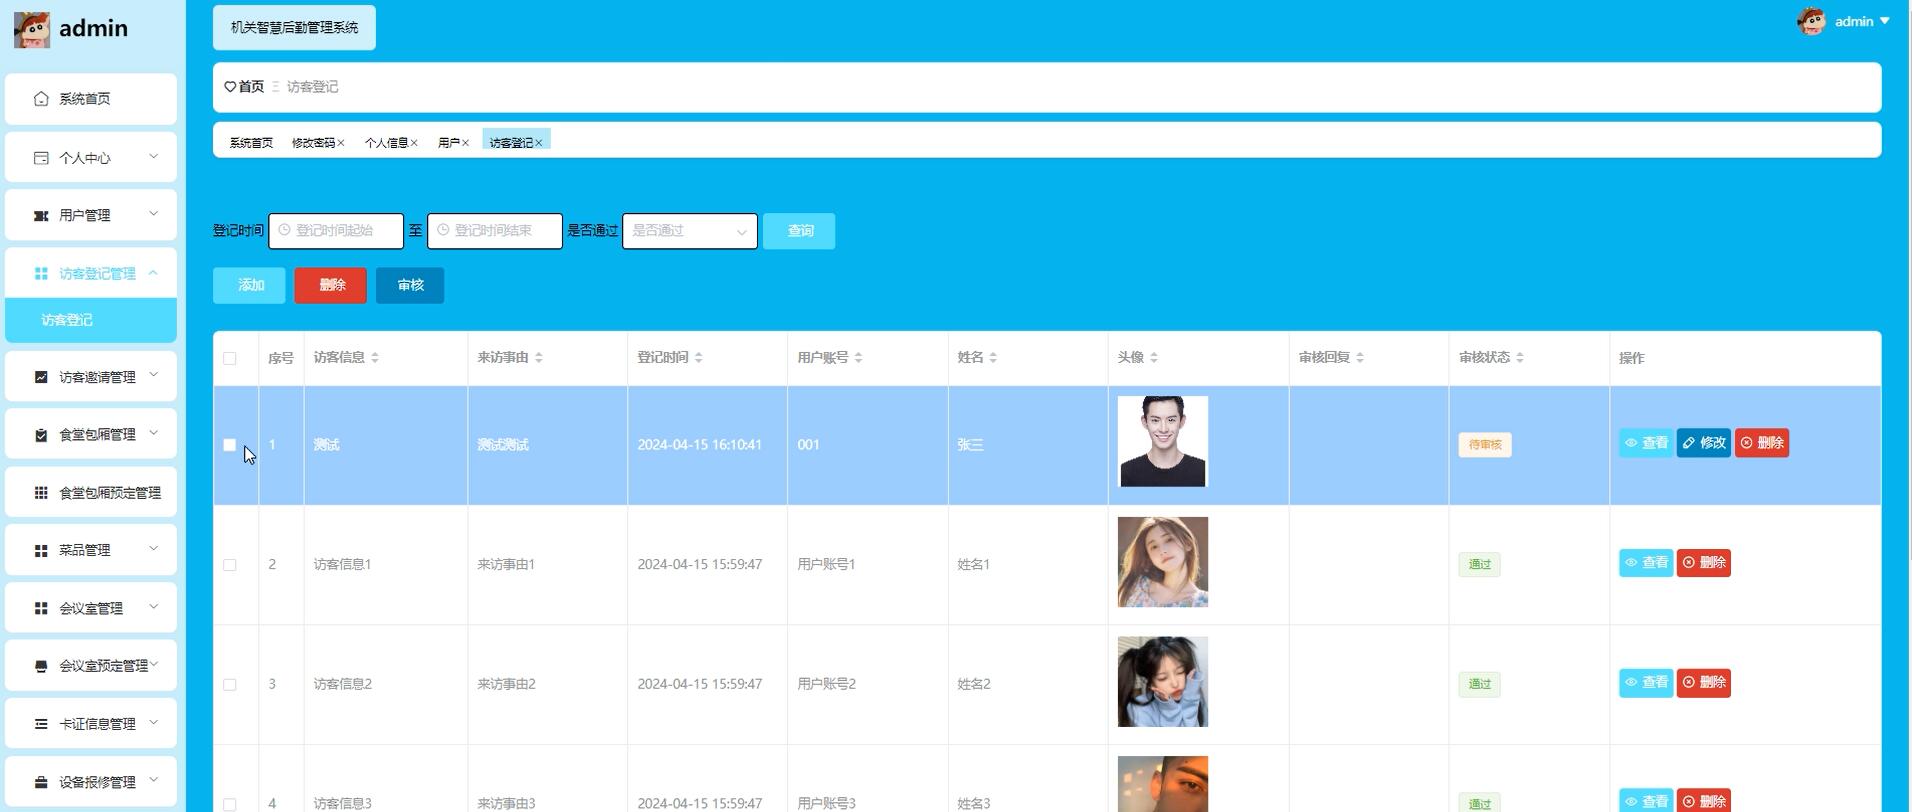Click 删除 for row 姓名1
This screenshot has height=812, width=1912.
[x=1704, y=563]
